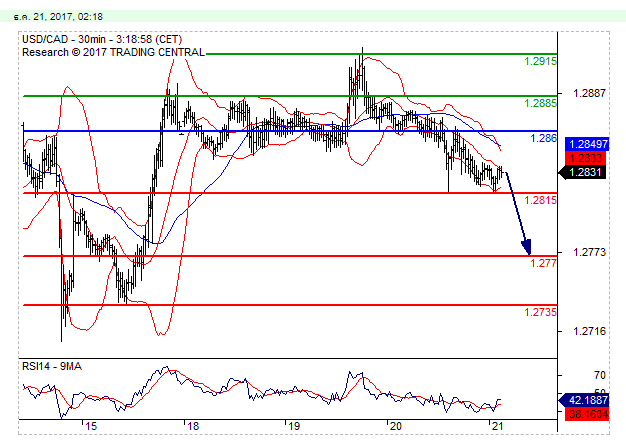The image size is (626, 442).
Task: Click date 19 on the time axis
Action: tap(294, 426)
